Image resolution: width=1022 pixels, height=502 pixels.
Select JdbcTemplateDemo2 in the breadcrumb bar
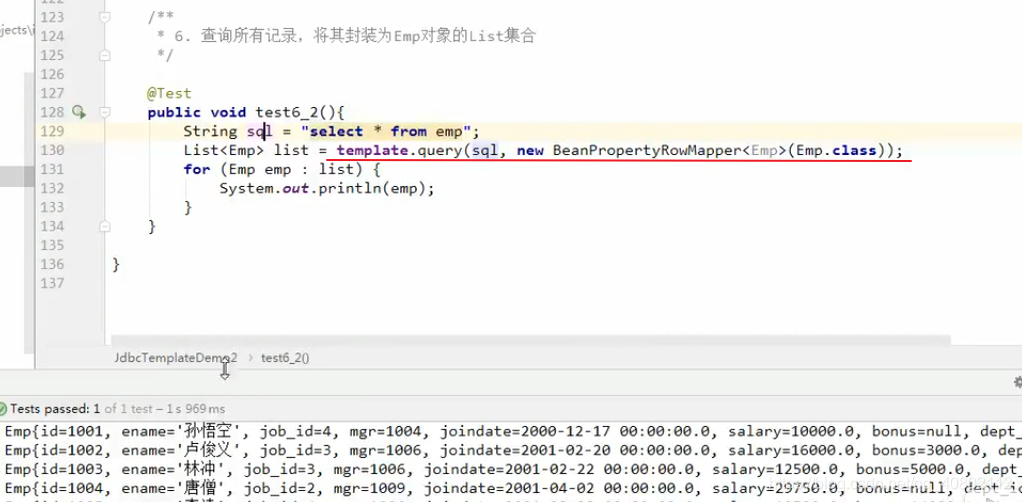[x=176, y=357]
